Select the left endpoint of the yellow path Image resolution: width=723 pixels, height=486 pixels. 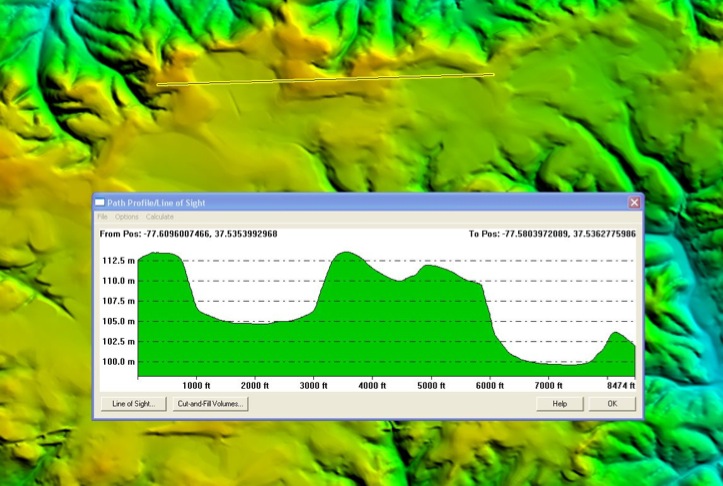158,85
